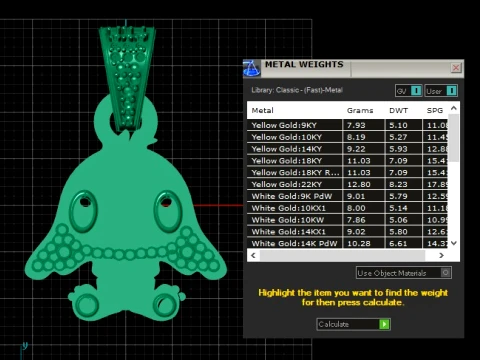
Task: Toggle Use Object Materials option
Action: (404, 273)
